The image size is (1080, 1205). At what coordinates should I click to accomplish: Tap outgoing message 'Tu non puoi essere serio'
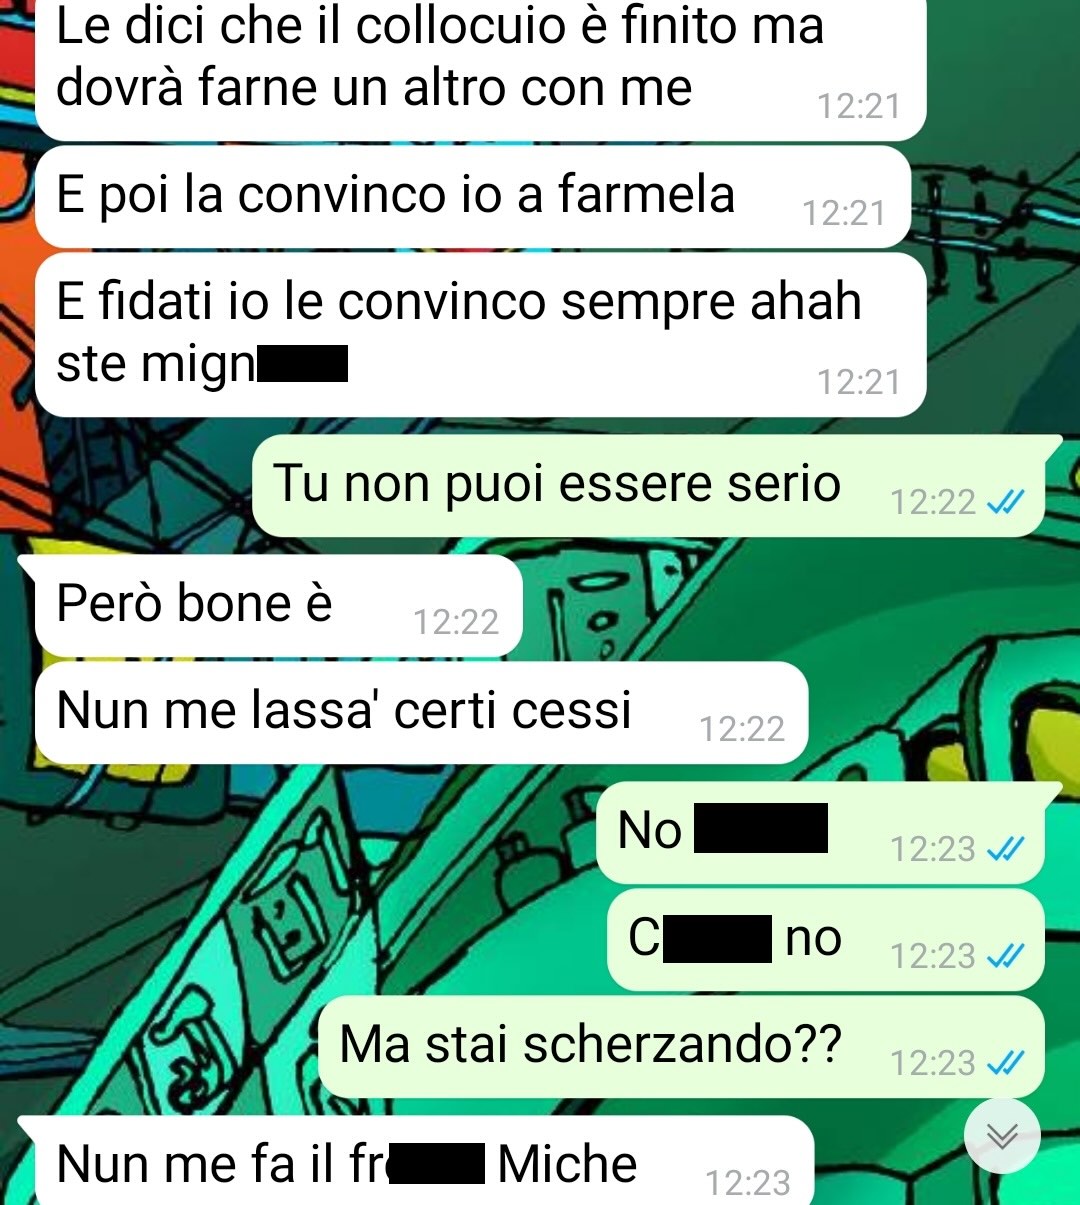coord(648,486)
